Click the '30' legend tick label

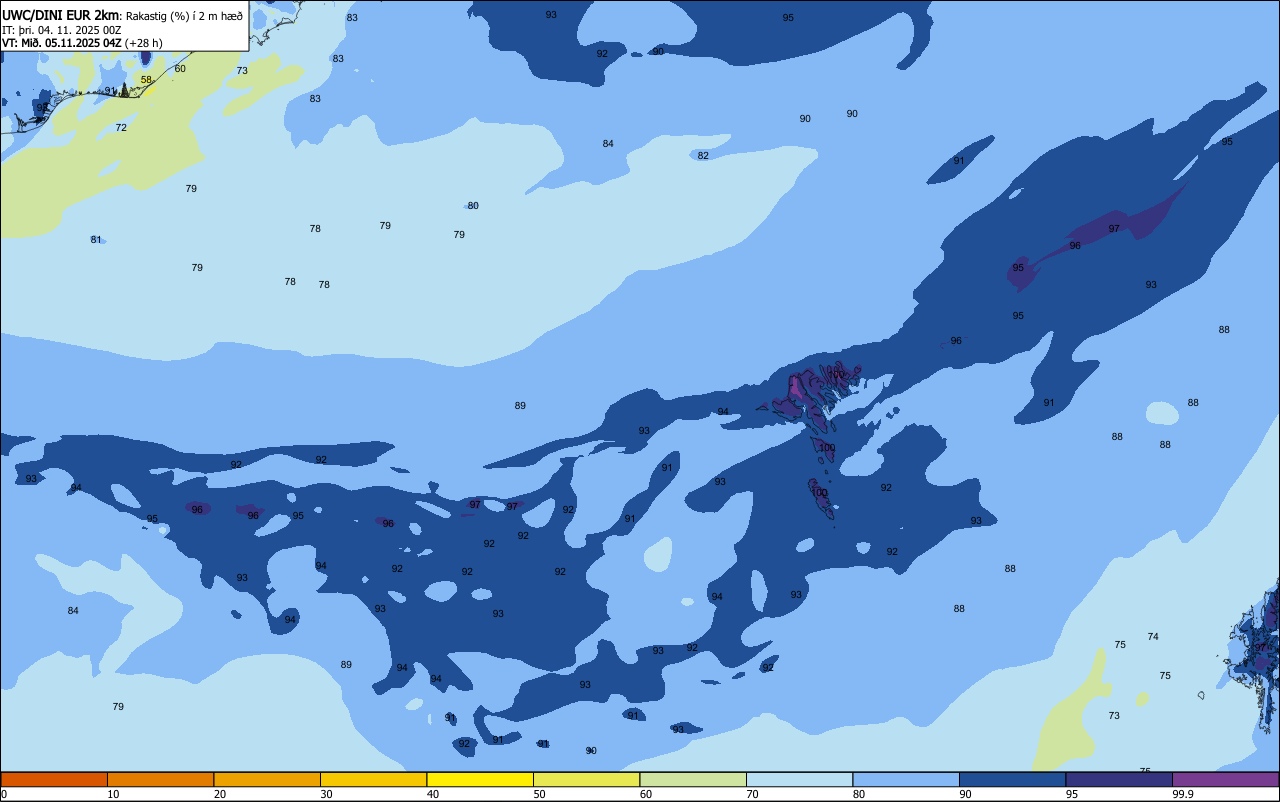[326, 794]
